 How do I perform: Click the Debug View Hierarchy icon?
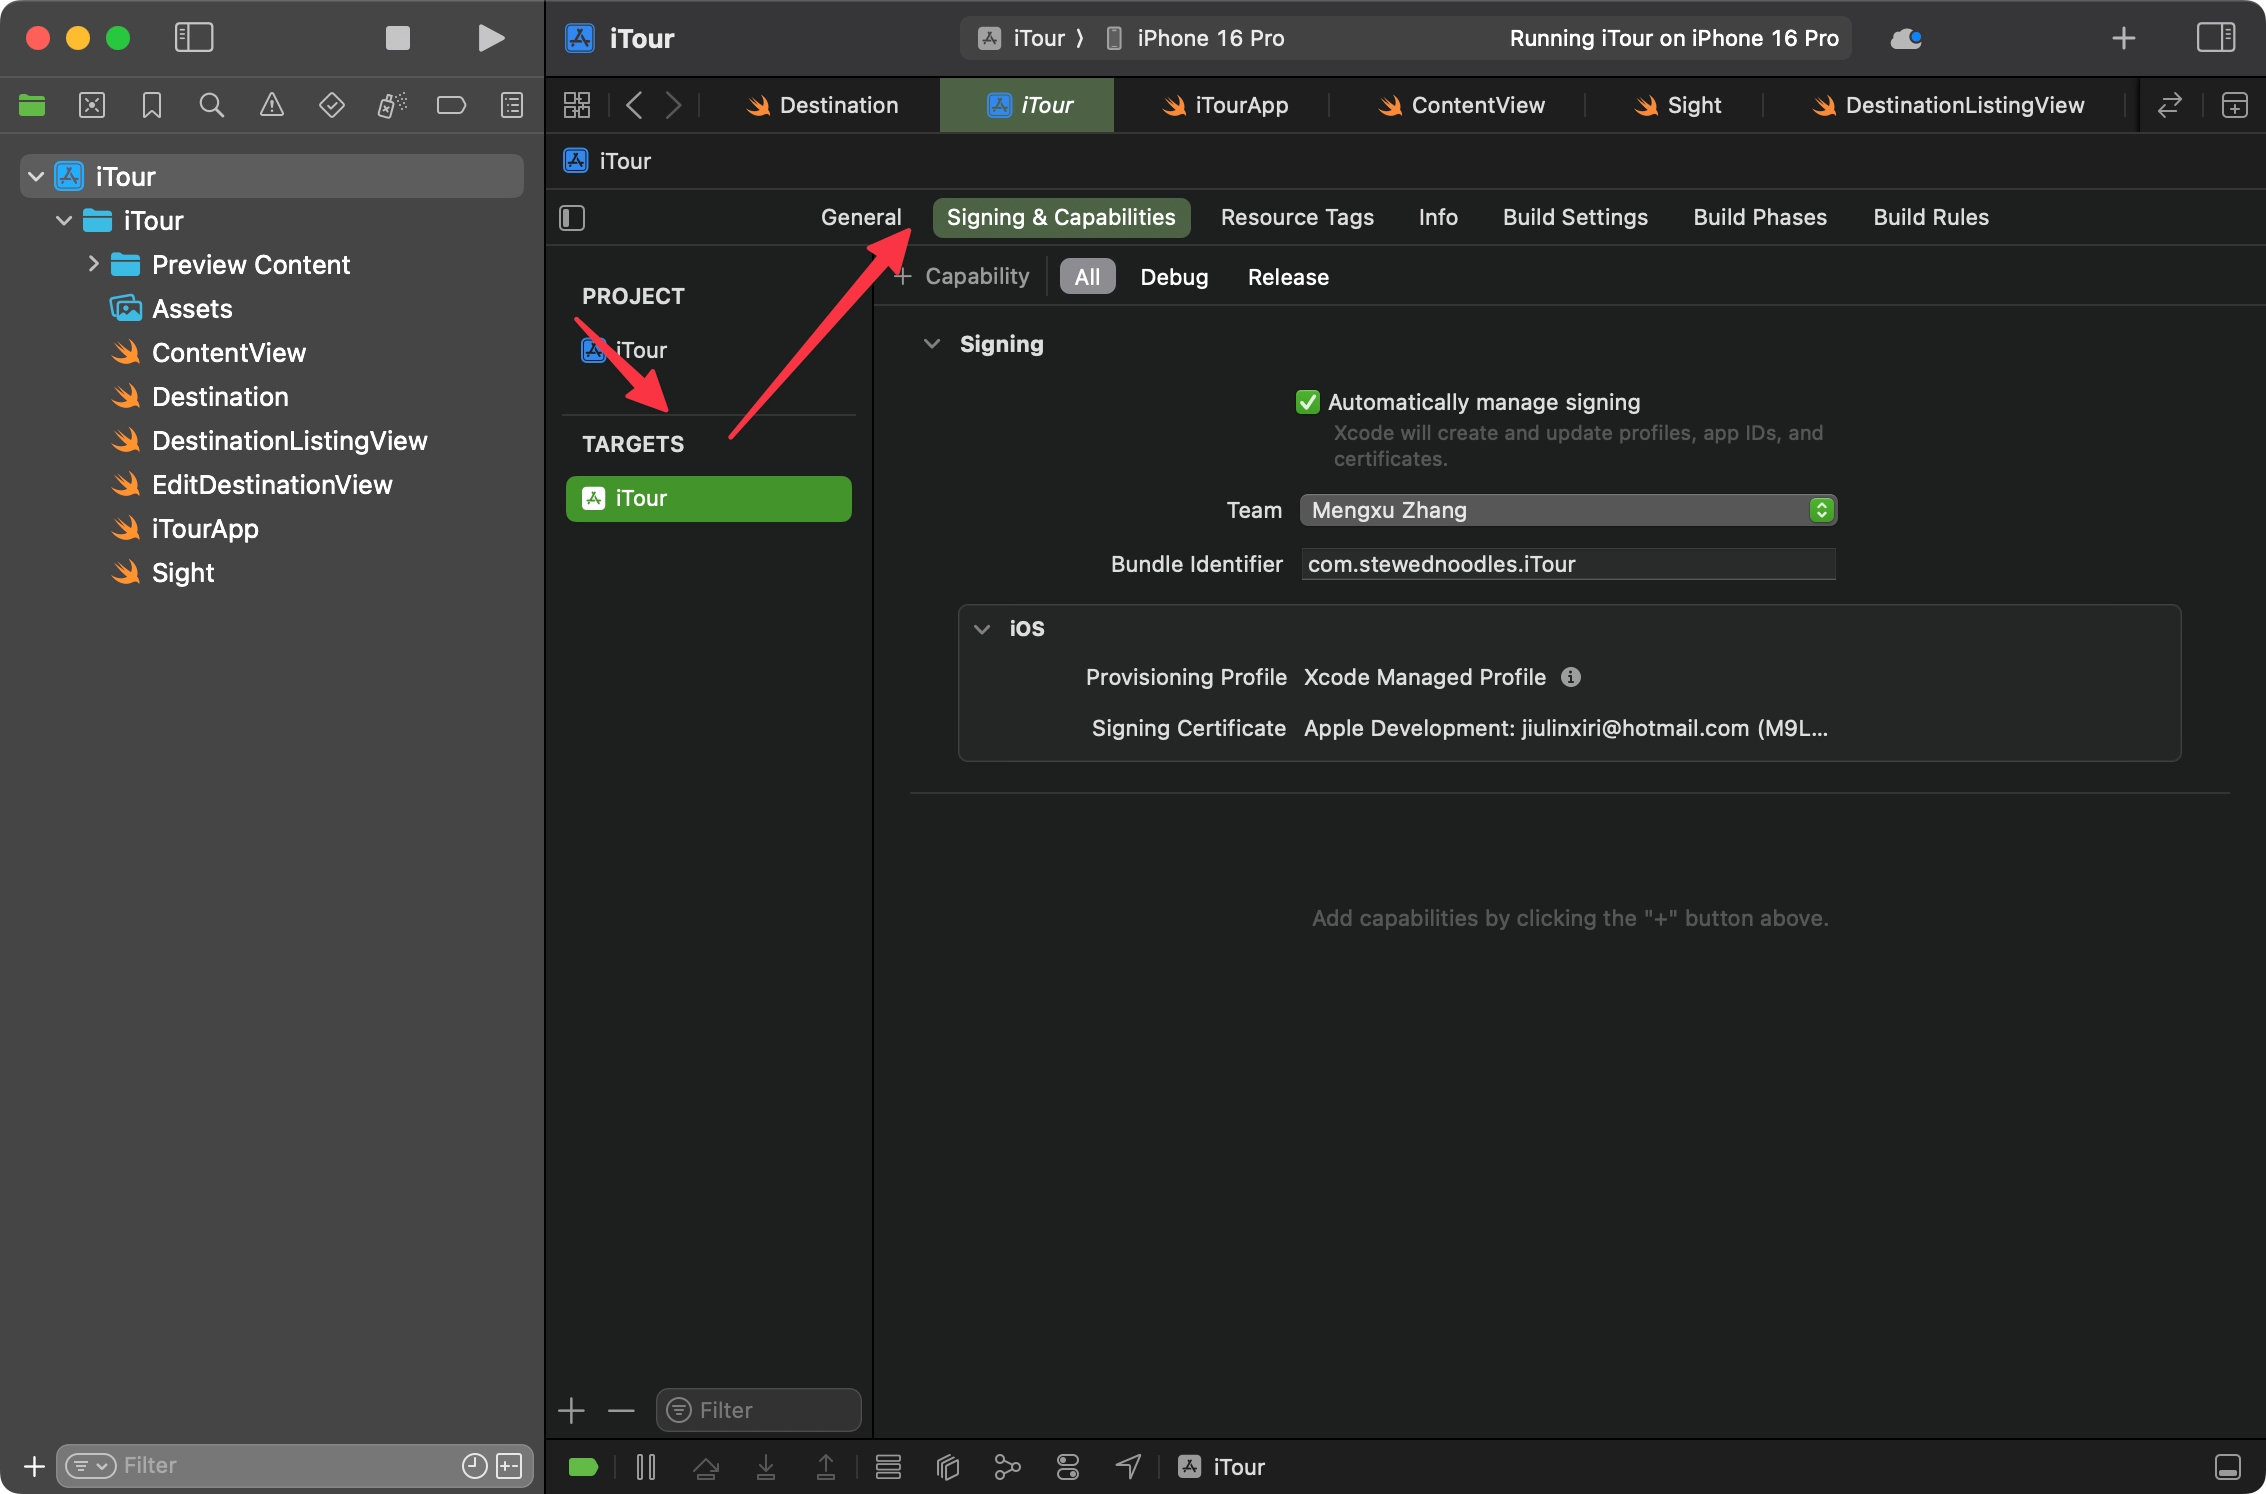[947, 1467]
